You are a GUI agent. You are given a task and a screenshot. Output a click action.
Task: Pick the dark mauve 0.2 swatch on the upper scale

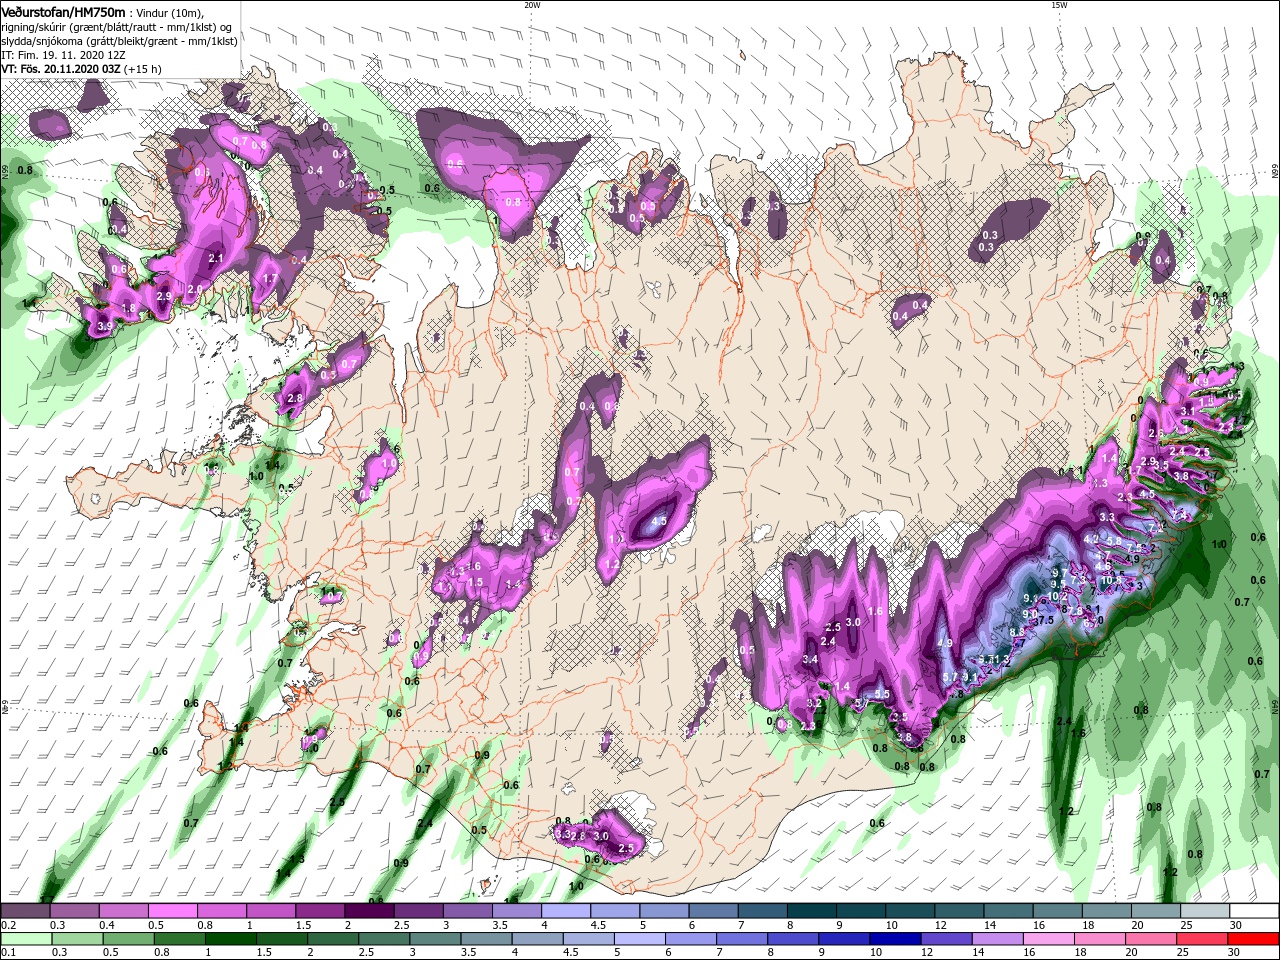[25, 911]
